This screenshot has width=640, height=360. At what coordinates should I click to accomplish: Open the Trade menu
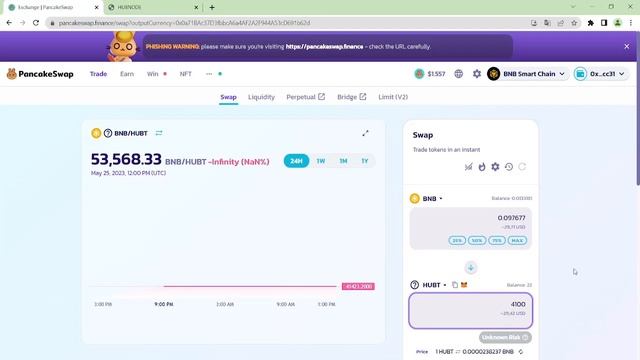(x=98, y=74)
